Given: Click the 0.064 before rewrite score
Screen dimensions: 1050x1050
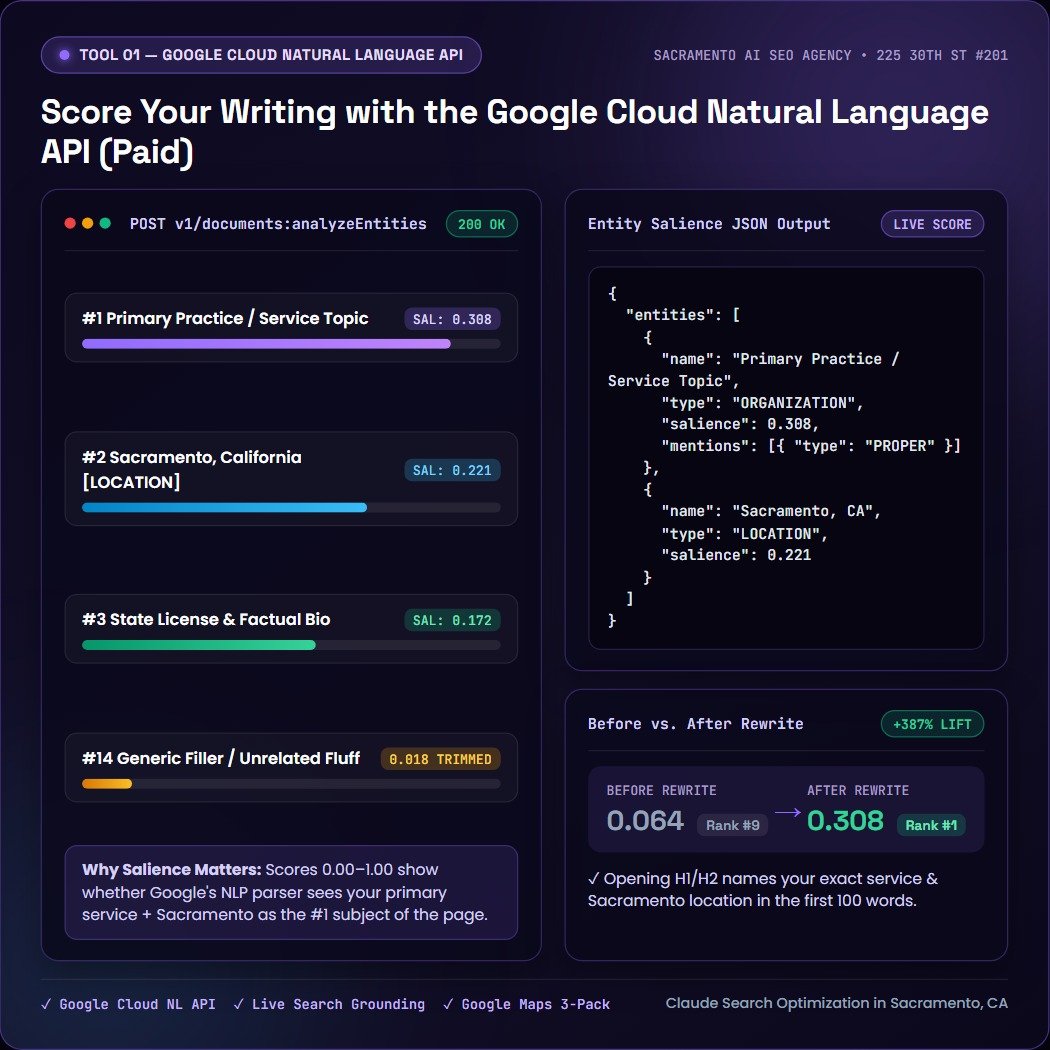Looking at the screenshot, I should pos(645,821).
